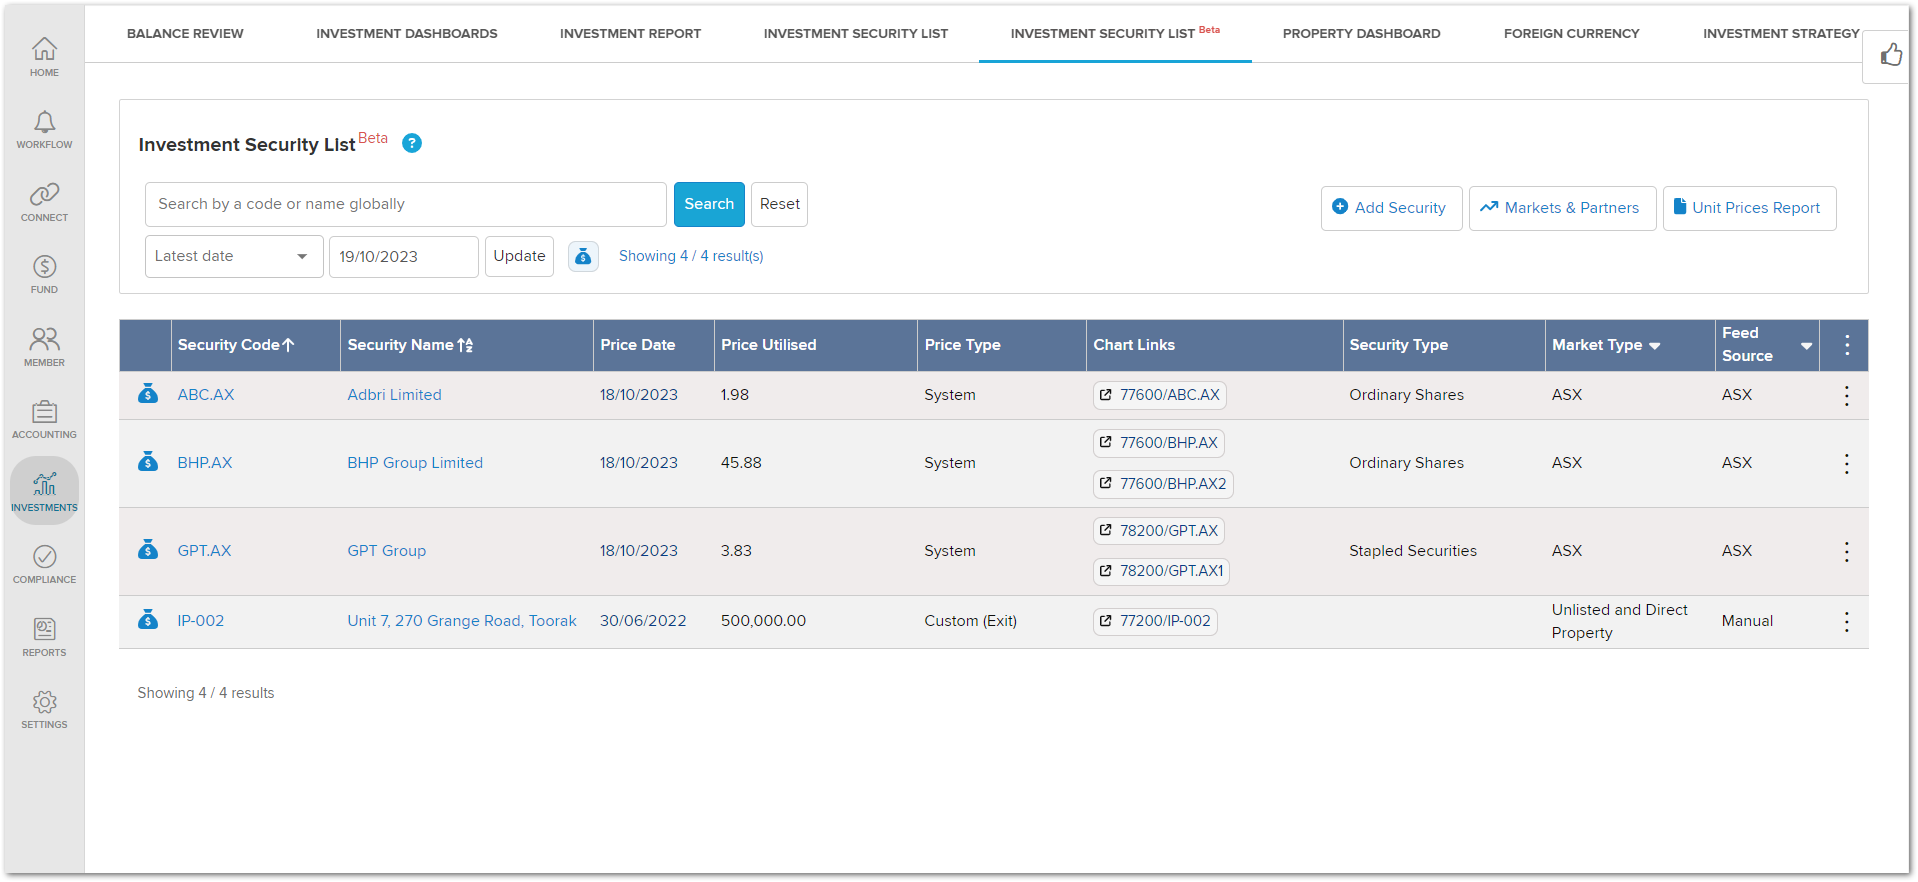Click the Custom (Exit) price type cell
This screenshot has height=882, width=1918.
(x=970, y=621)
